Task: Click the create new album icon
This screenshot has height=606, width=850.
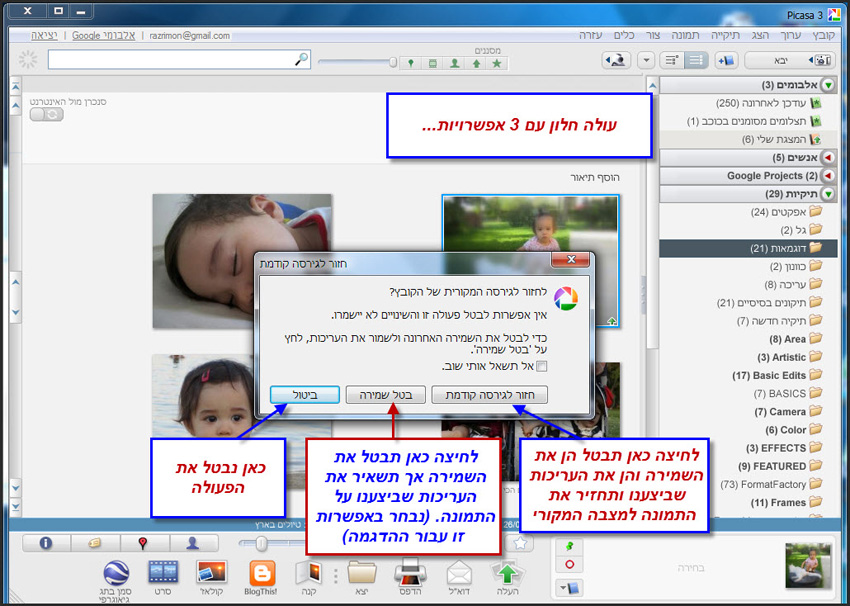Action: click(726, 60)
